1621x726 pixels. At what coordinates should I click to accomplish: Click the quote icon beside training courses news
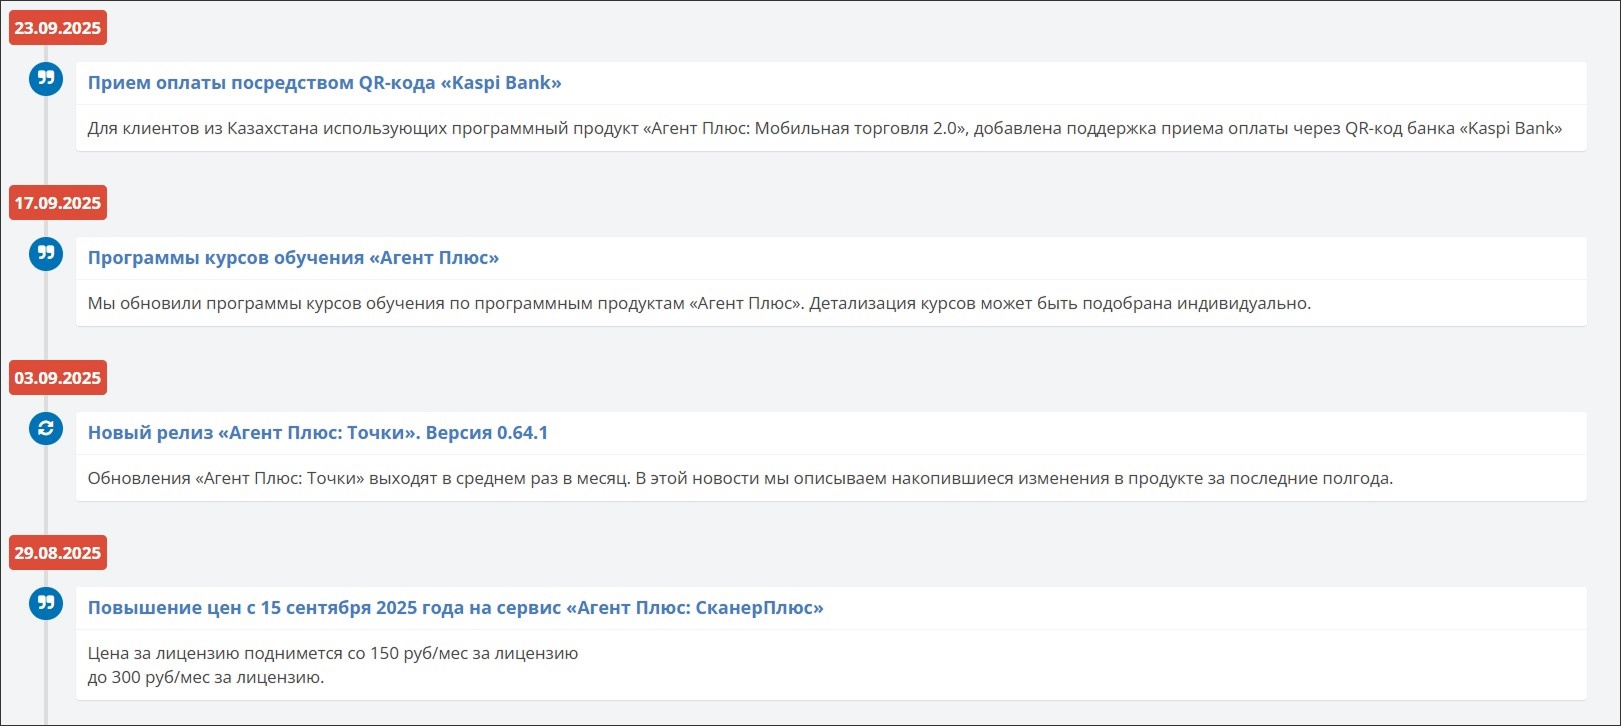(46, 254)
